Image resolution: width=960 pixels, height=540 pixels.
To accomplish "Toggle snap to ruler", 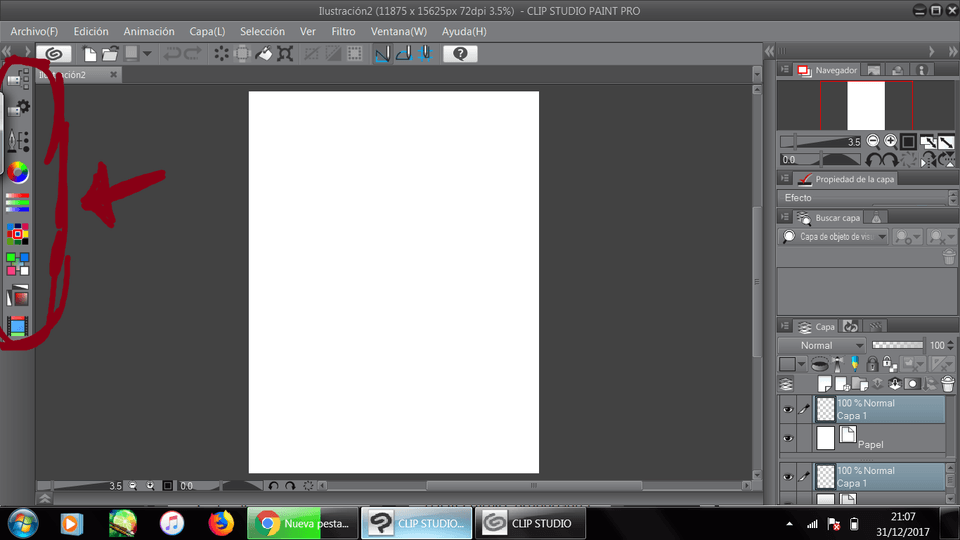I will pos(383,54).
